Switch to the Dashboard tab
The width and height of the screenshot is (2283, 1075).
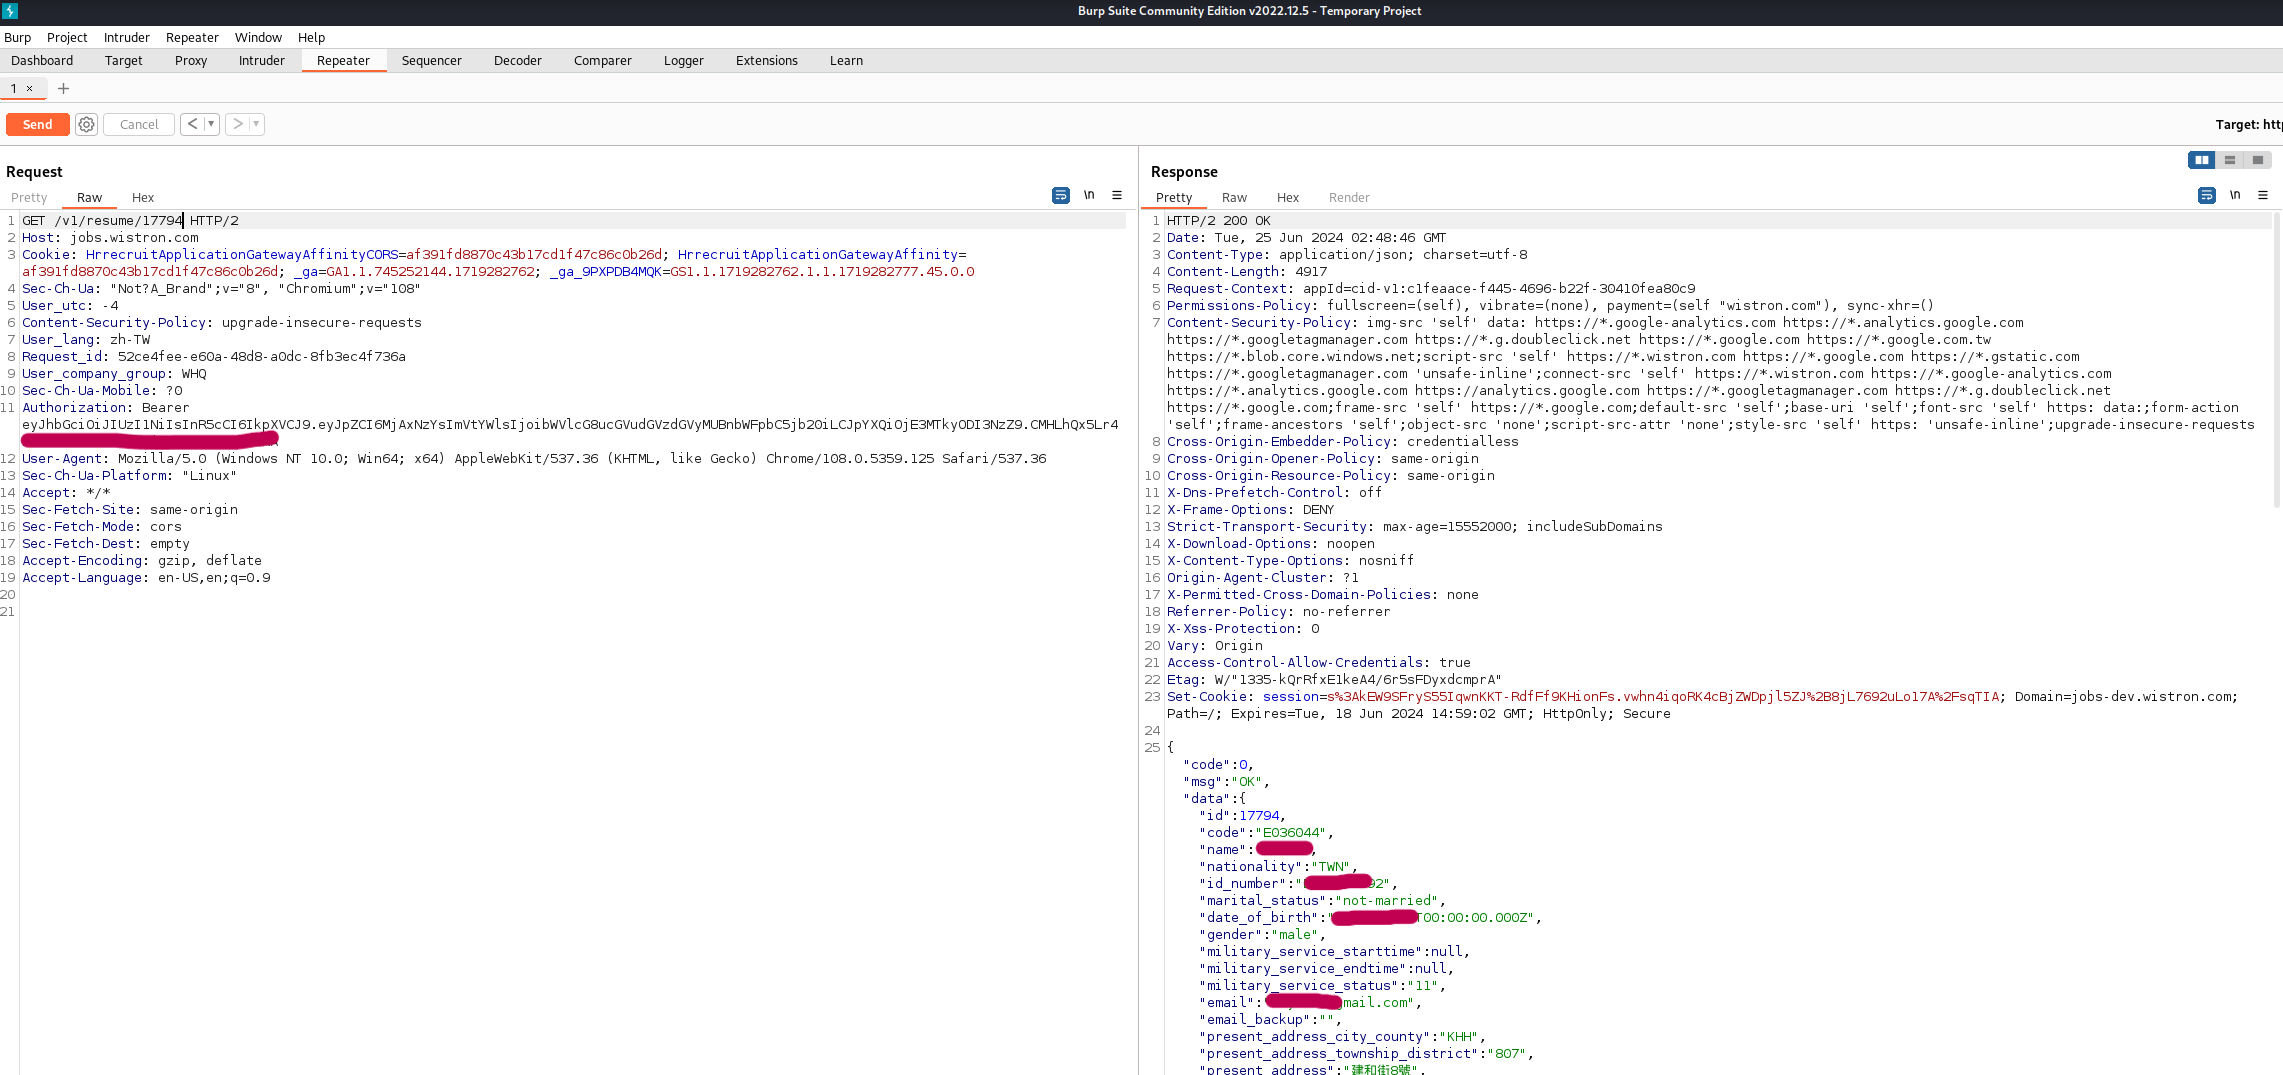42,60
